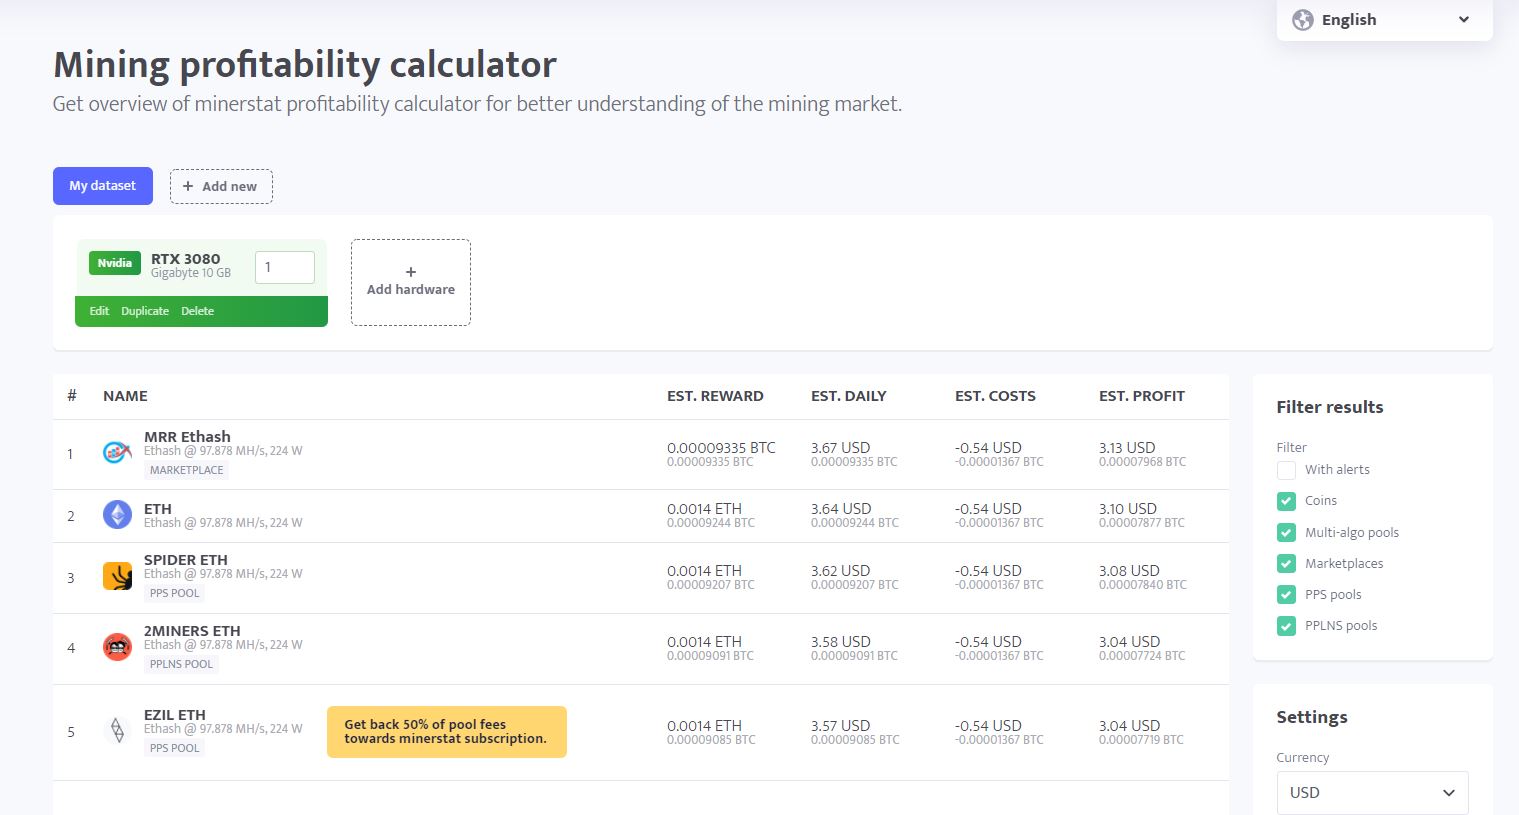Click the SPIDER ETH name
1519x815 pixels.
(x=186, y=560)
